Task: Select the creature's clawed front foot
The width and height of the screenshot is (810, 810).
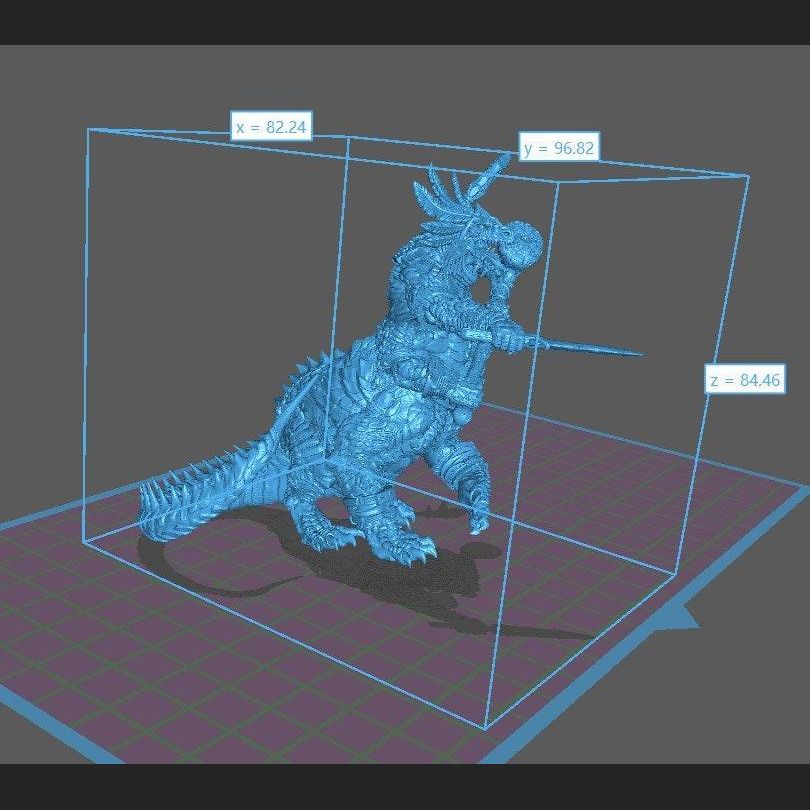Action: tap(410, 546)
